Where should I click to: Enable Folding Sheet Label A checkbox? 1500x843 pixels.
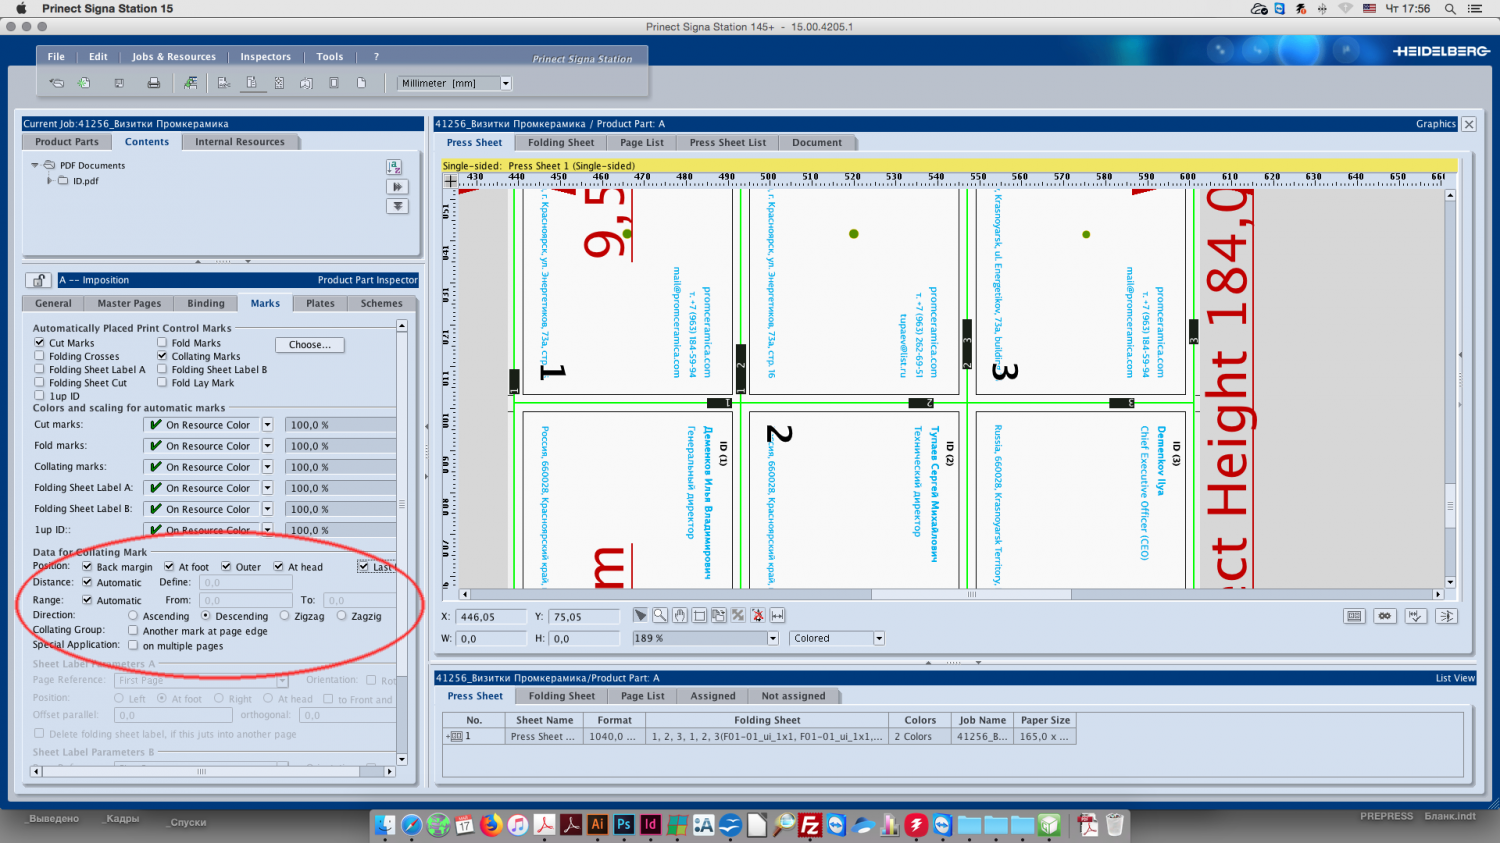(x=39, y=369)
